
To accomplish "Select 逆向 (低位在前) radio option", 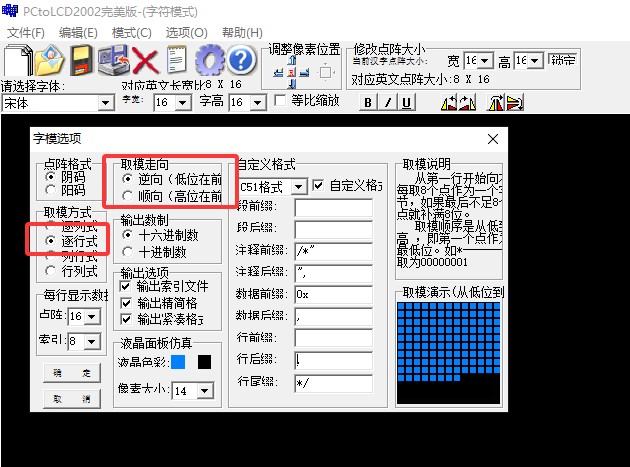I will [127, 179].
